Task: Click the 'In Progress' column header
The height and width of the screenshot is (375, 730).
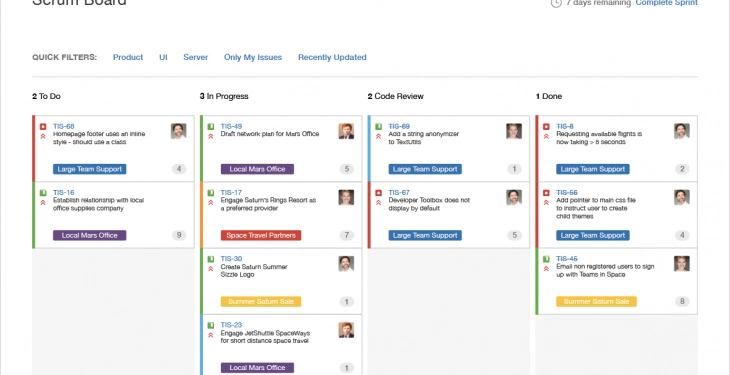Action: pyautogui.click(x=224, y=96)
